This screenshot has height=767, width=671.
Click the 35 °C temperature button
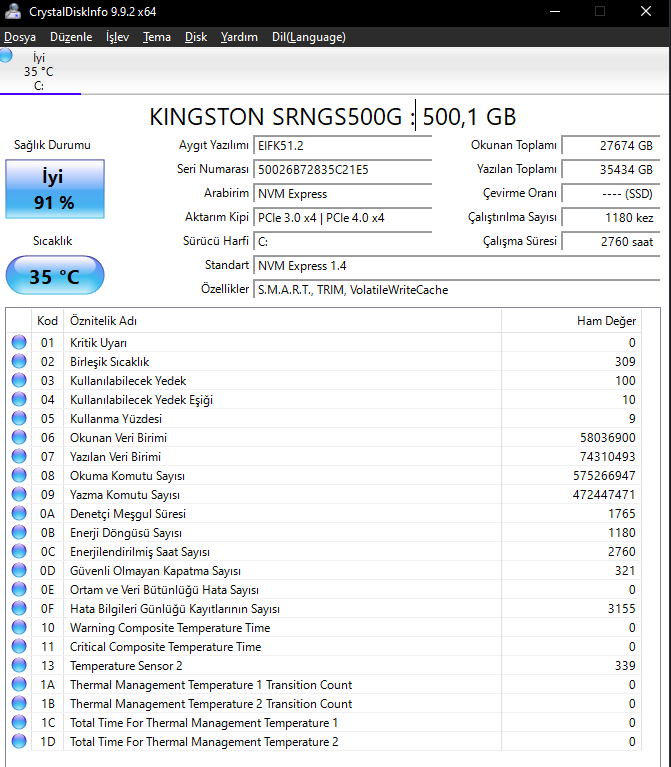55,275
